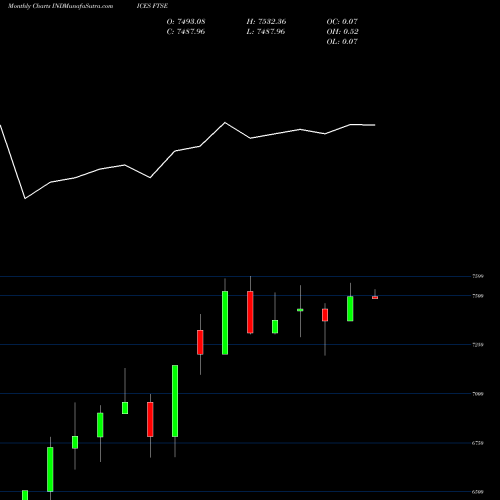The height and width of the screenshot is (500, 500).
Task: Select the 'OH: 0.52' reading
Action: pyautogui.click(x=343, y=32)
